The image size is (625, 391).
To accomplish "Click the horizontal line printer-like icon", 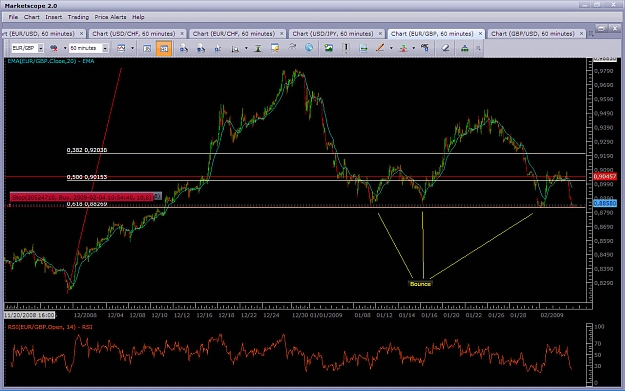I will coord(363,48).
